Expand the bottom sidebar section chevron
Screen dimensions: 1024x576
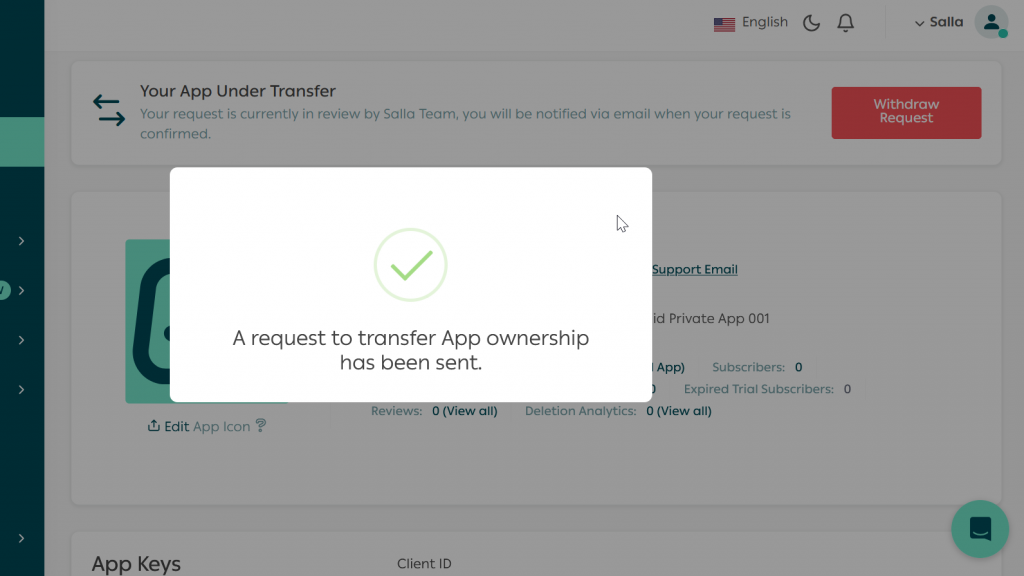[x=22, y=540]
